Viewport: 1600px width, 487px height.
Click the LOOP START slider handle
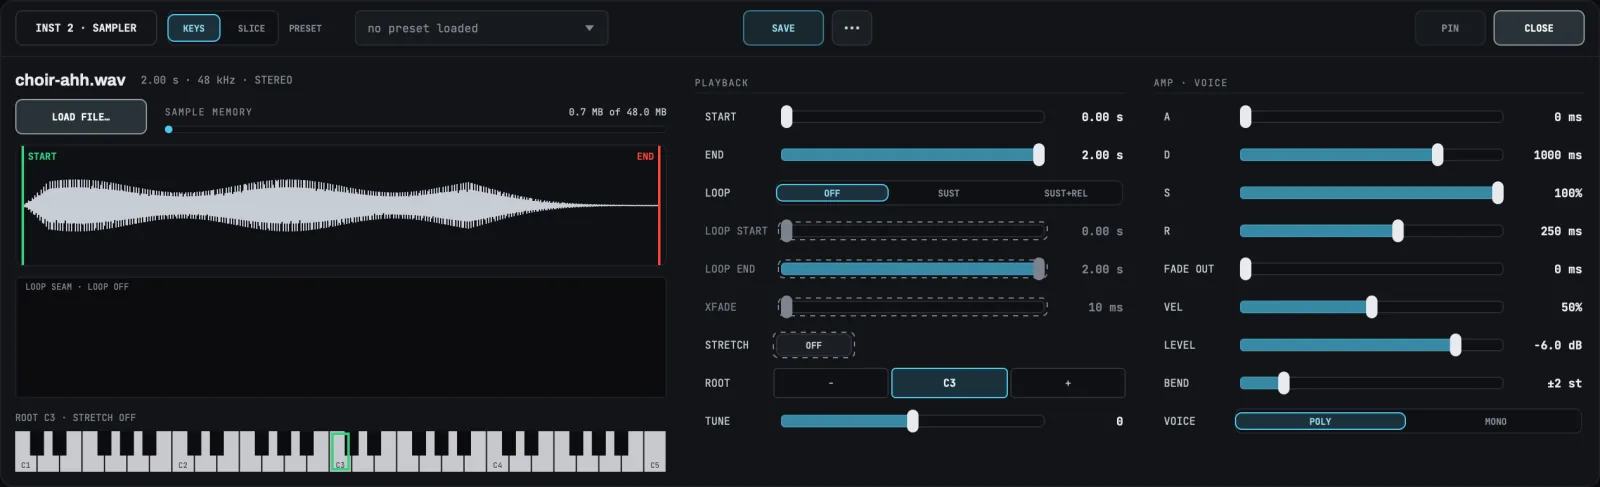(x=787, y=231)
